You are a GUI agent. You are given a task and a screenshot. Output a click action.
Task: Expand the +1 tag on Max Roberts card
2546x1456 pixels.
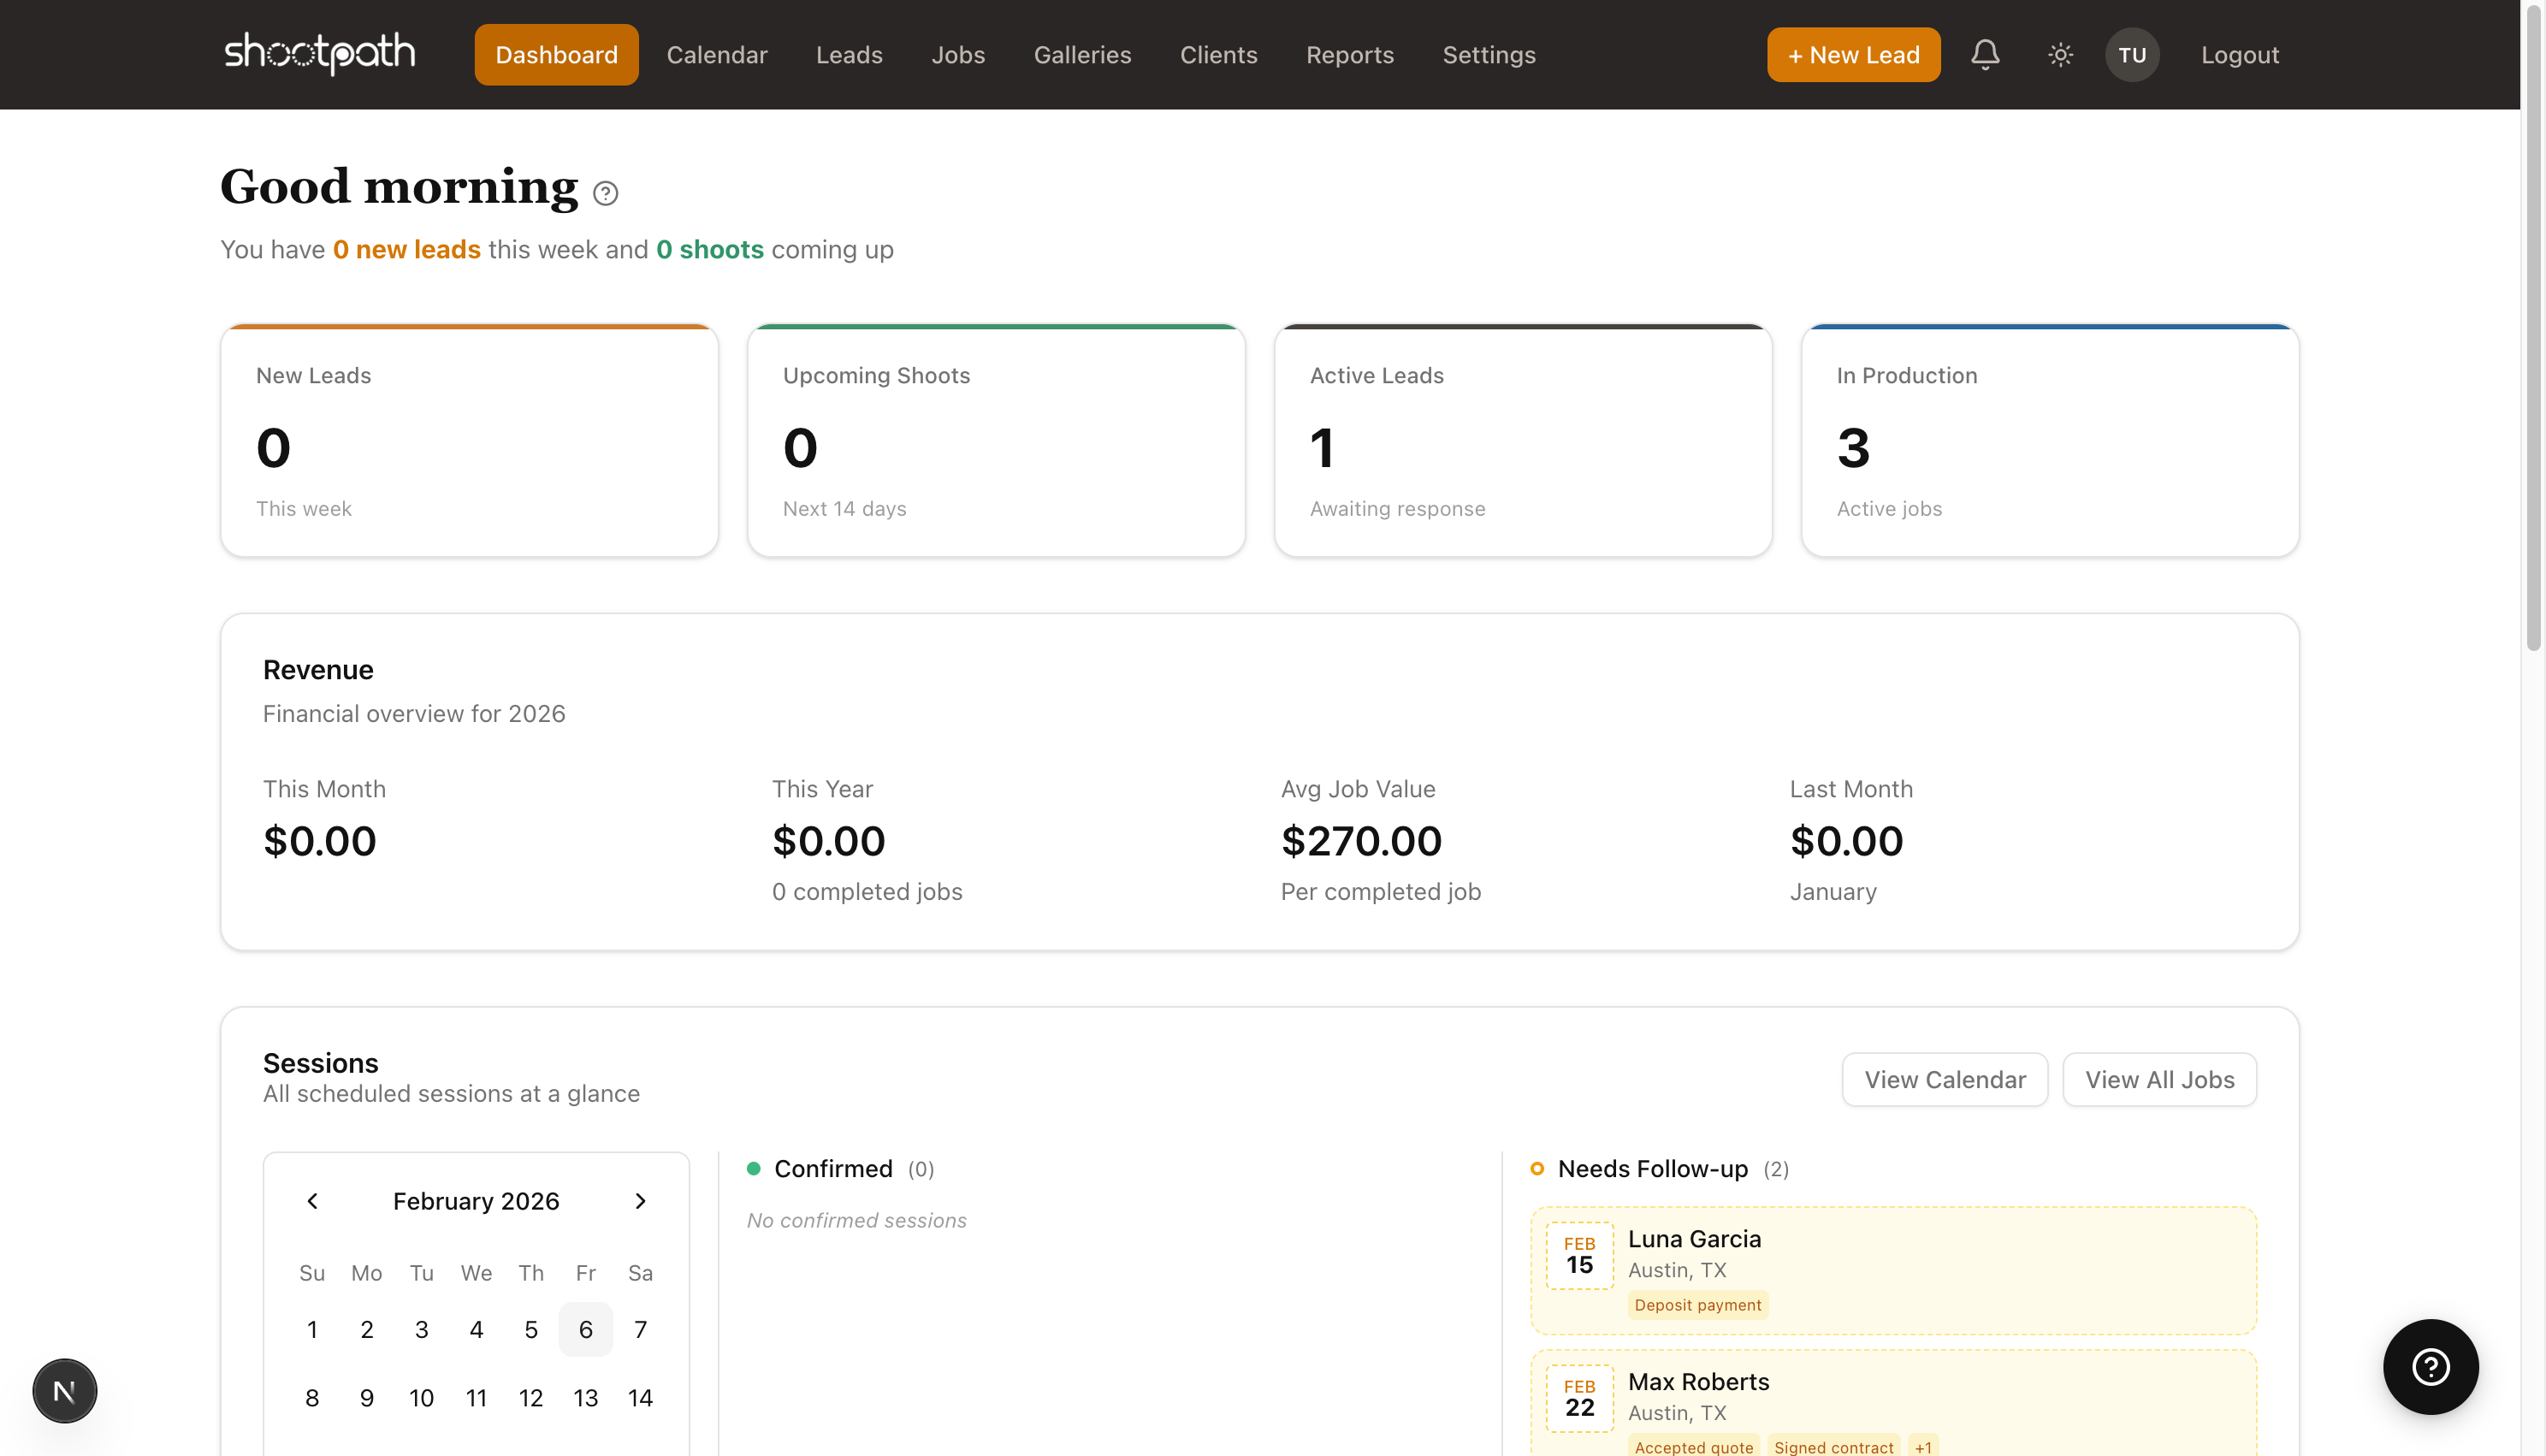1923,1447
